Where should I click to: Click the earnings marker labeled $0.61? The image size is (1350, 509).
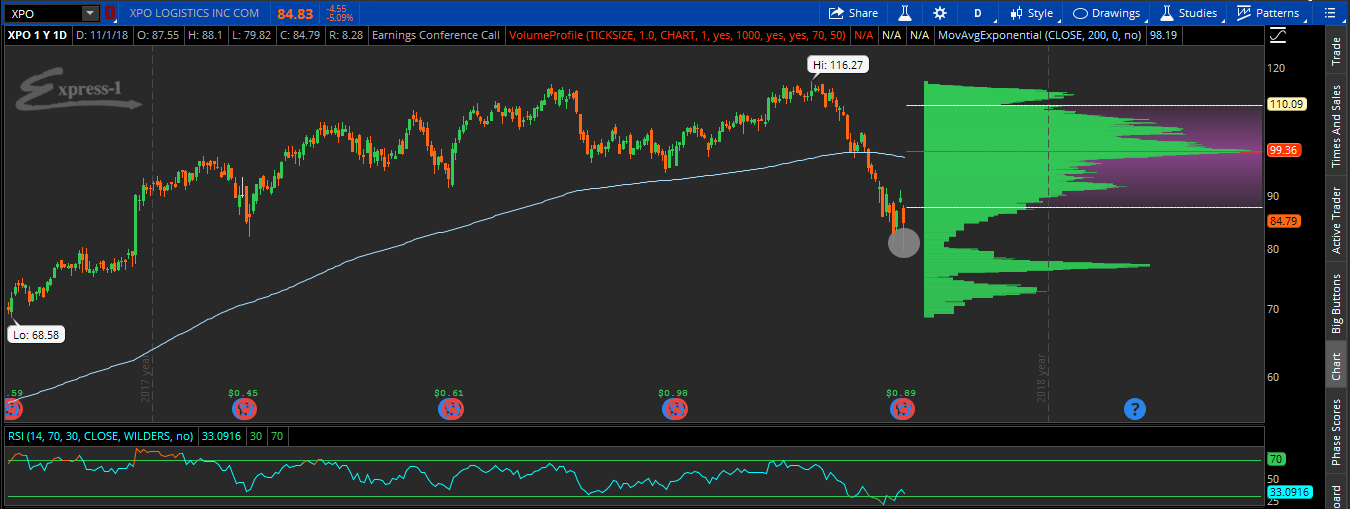[450, 408]
